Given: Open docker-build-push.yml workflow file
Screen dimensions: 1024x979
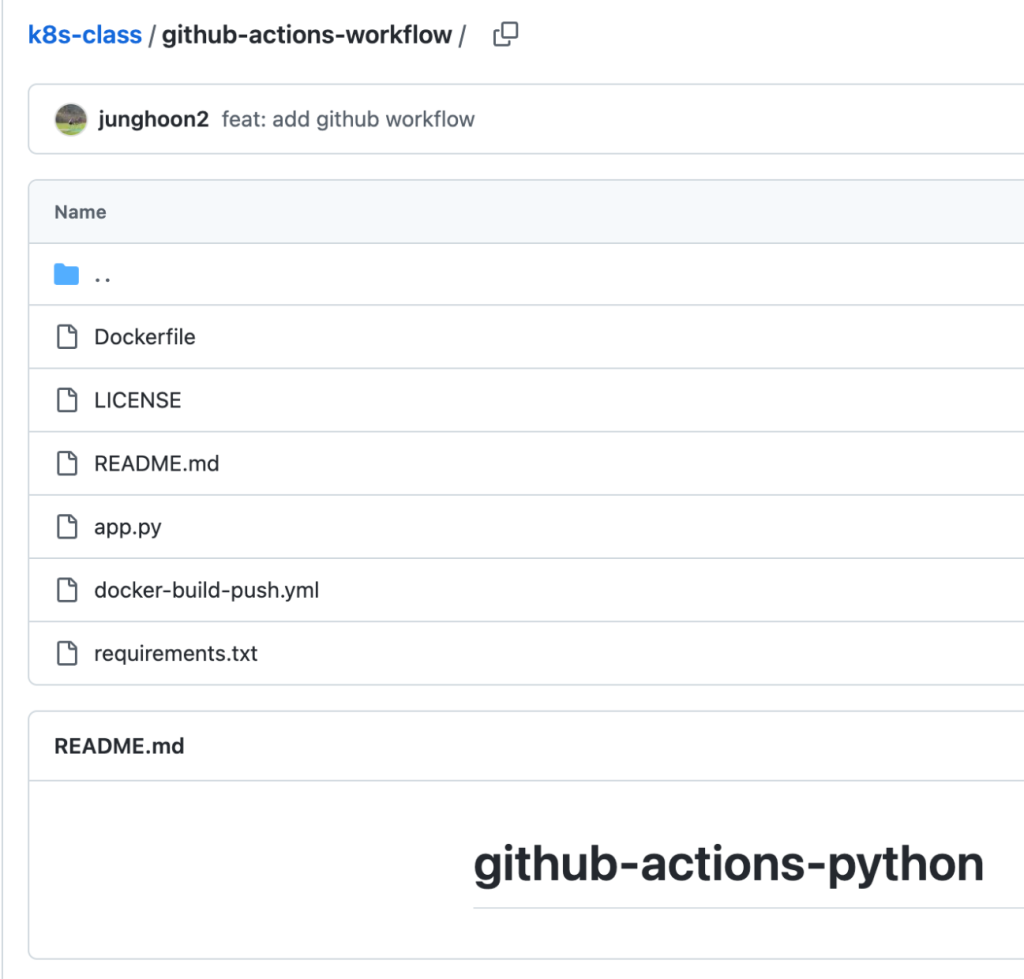Looking at the screenshot, I should tap(206, 590).
